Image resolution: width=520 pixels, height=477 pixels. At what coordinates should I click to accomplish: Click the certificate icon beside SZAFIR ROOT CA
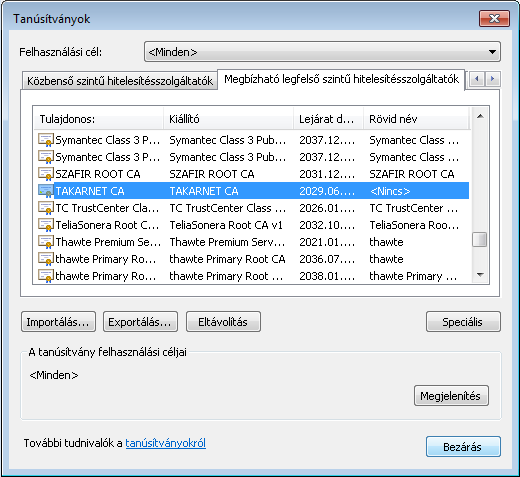pos(46,174)
